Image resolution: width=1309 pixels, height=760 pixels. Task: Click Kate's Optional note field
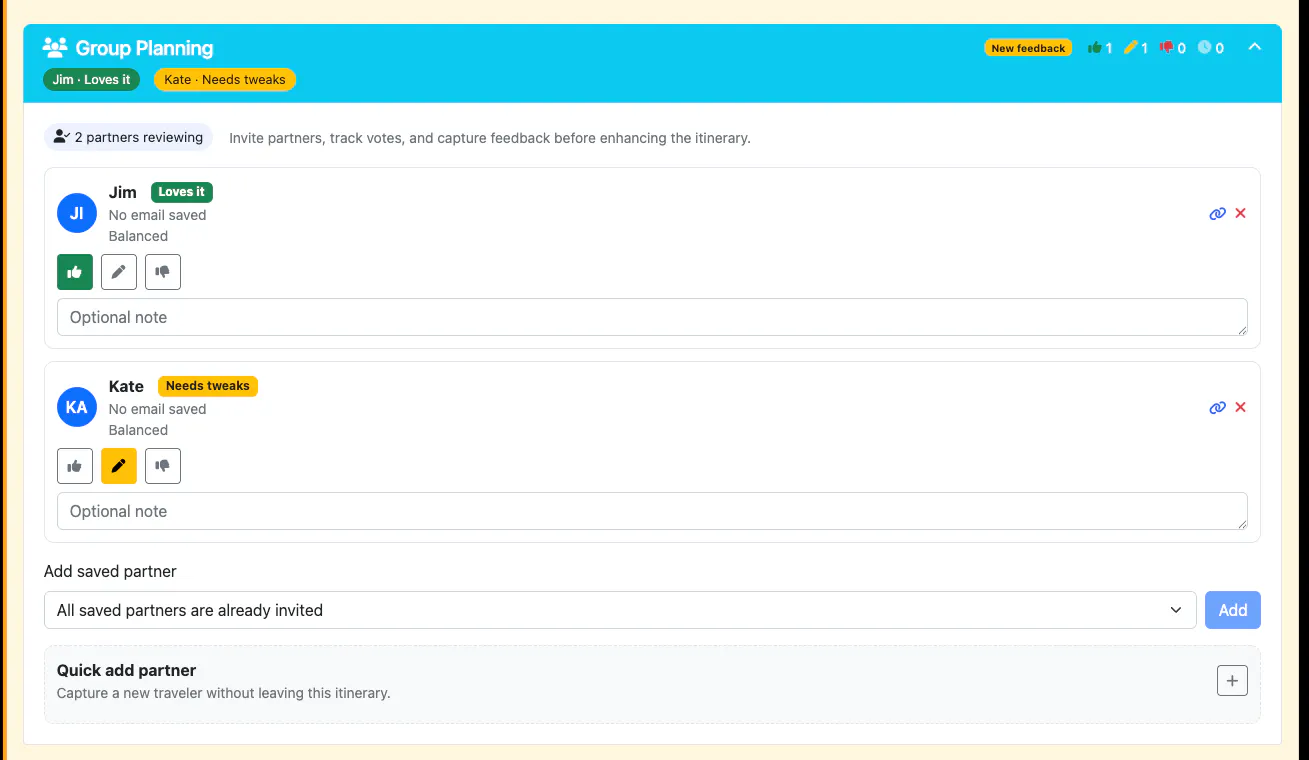pyautogui.click(x=652, y=511)
